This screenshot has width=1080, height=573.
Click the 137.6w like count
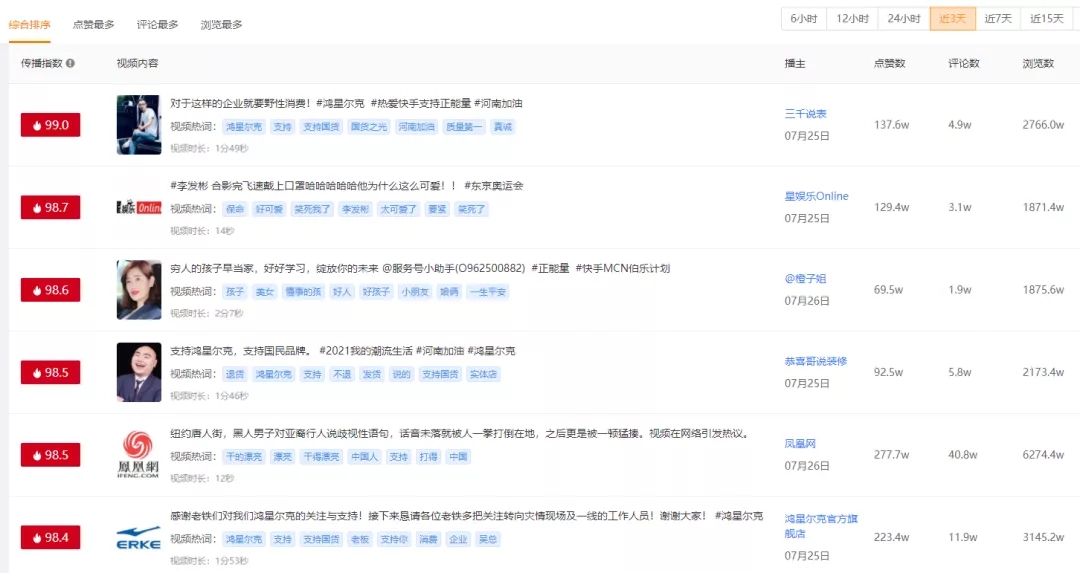891,125
